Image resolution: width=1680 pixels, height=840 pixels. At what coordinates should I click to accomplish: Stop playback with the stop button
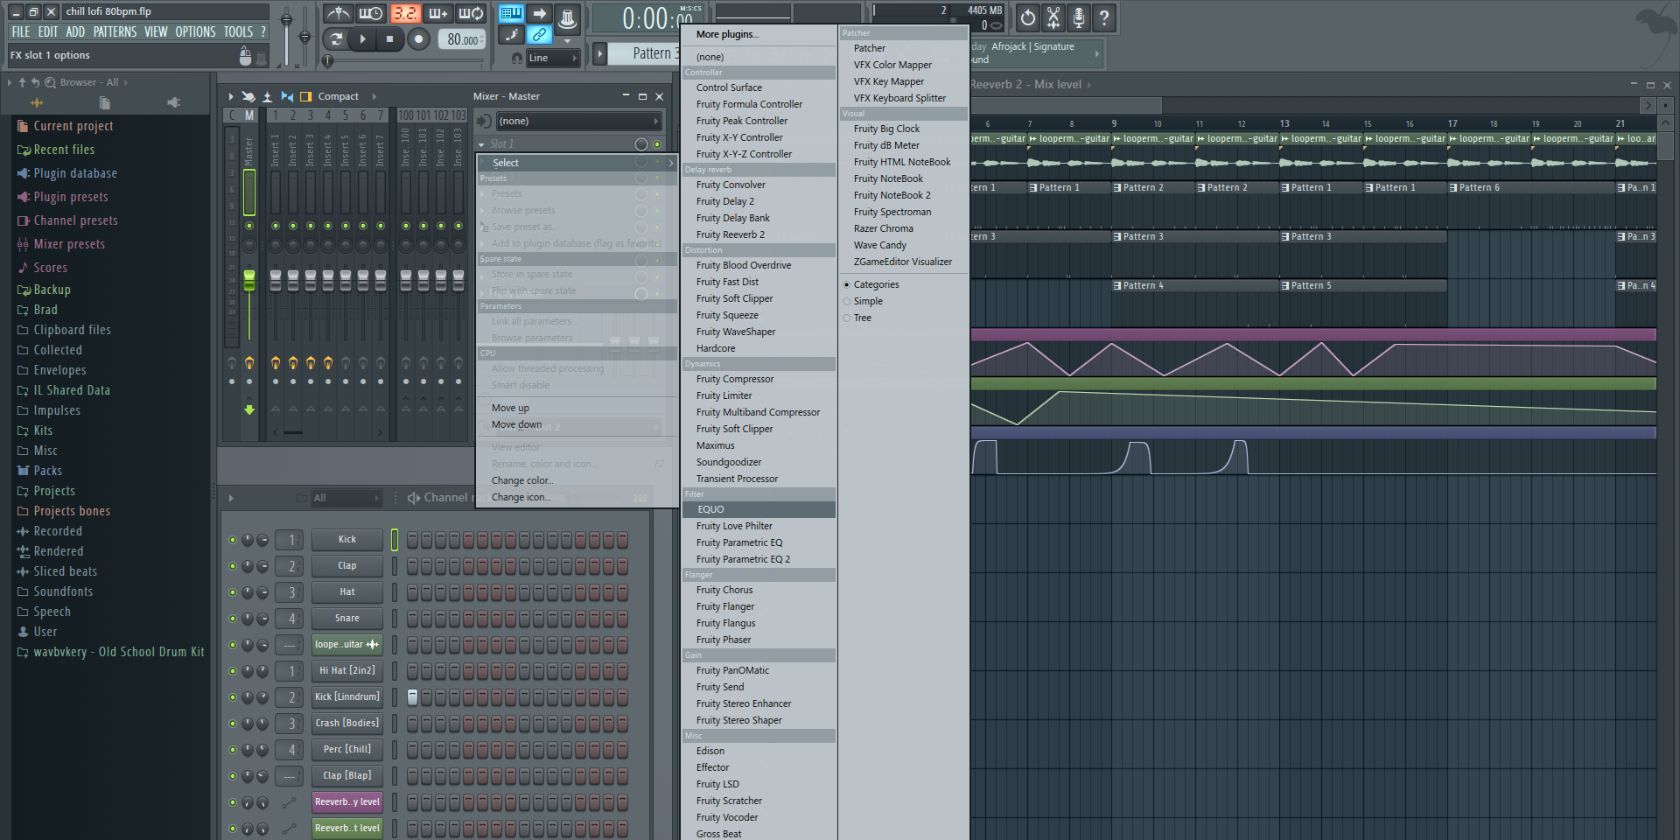pyautogui.click(x=390, y=39)
